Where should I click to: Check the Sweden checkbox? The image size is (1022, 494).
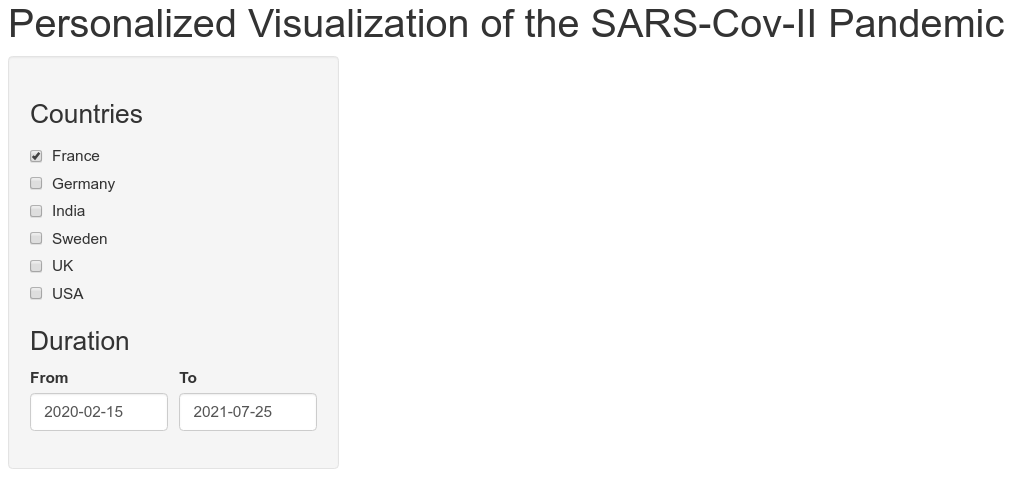click(36, 239)
